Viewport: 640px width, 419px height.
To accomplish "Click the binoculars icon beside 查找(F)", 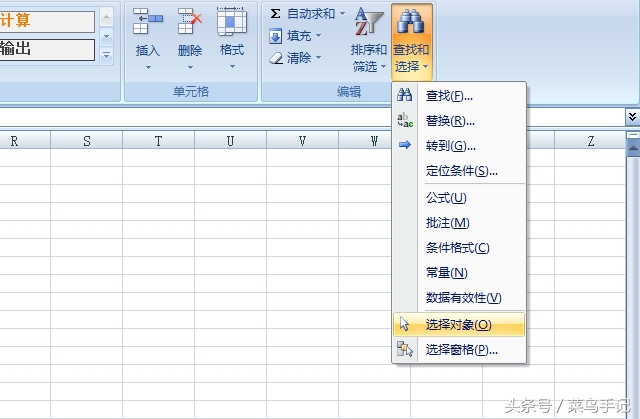I will pyautogui.click(x=404, y=95).
